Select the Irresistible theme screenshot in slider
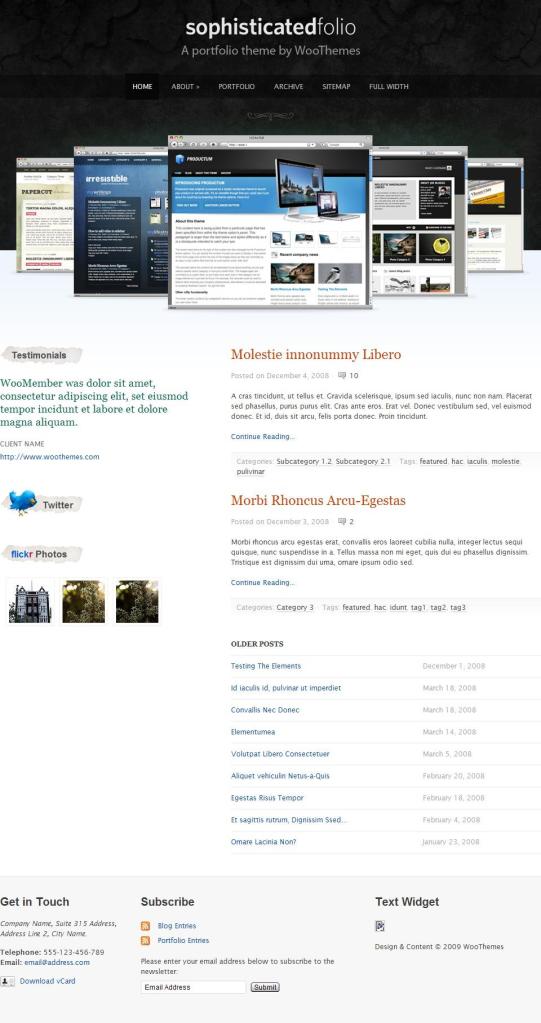 (121, 220)
